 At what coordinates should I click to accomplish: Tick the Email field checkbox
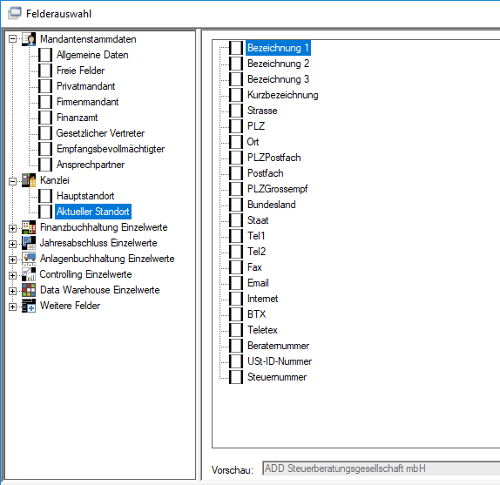pyautogui.click(x=236, y=283)
